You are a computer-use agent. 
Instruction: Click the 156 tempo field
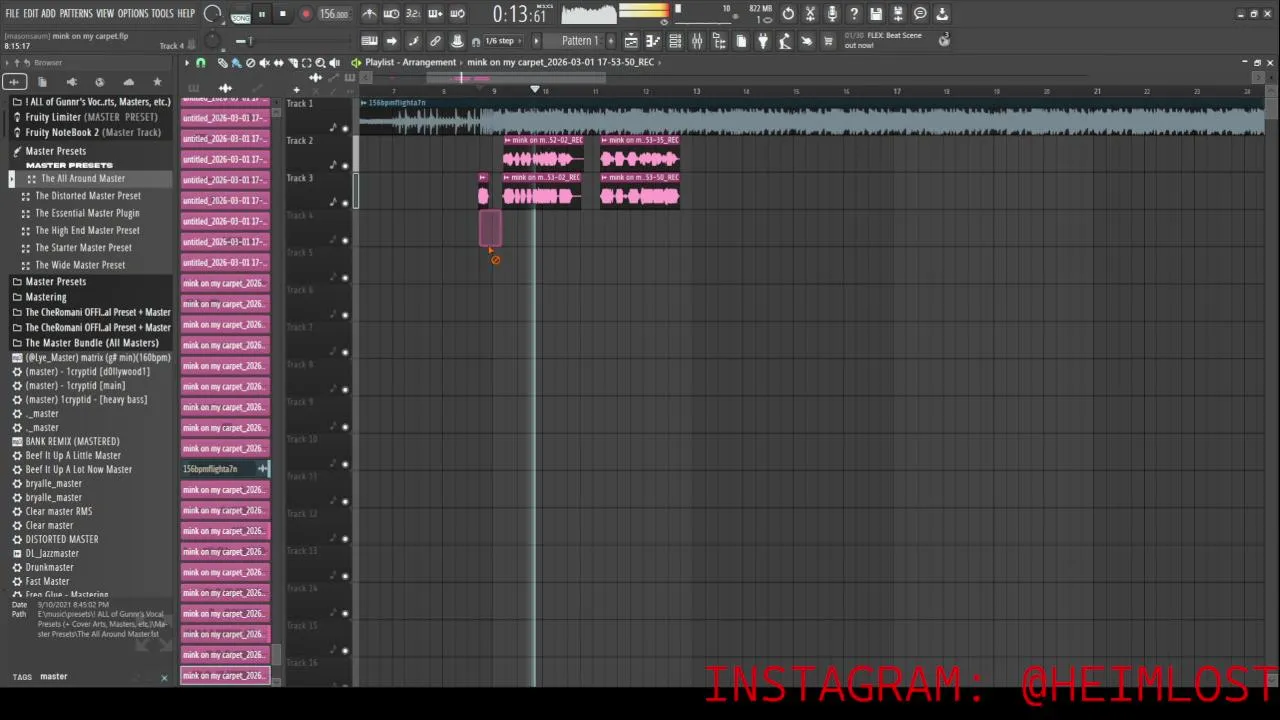click(334, 14)
